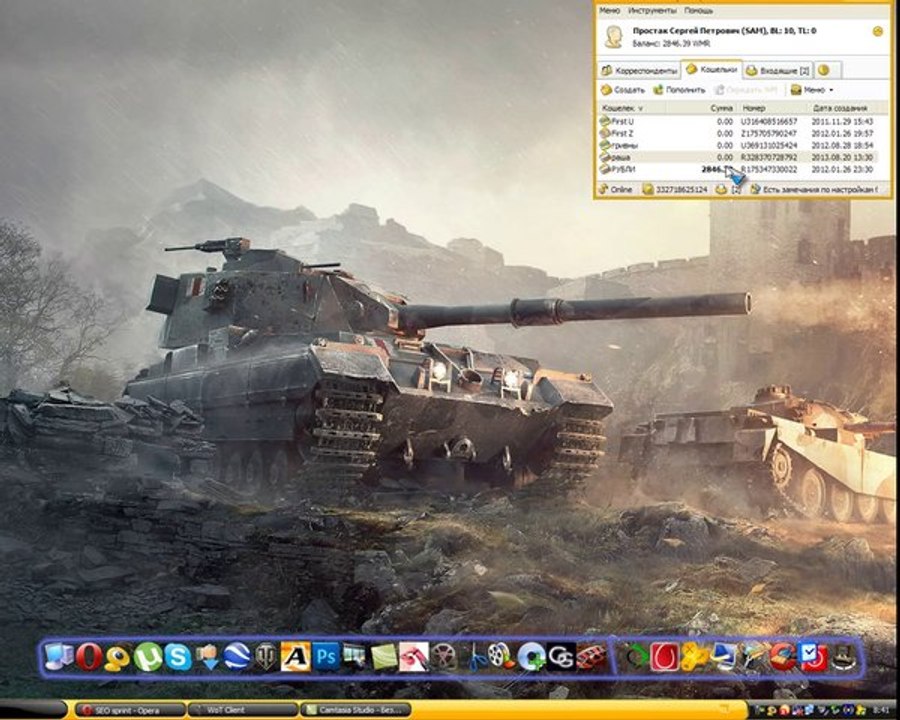Image resolution: width=900 pixels, height=720 pixels.
Task: Switch to SEO sprint - Opera taskbar window
Action: (130, 710)
